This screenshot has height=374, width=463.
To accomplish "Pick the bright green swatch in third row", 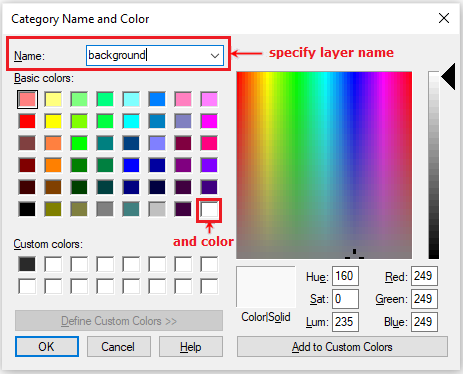I will tap(79, 143).
